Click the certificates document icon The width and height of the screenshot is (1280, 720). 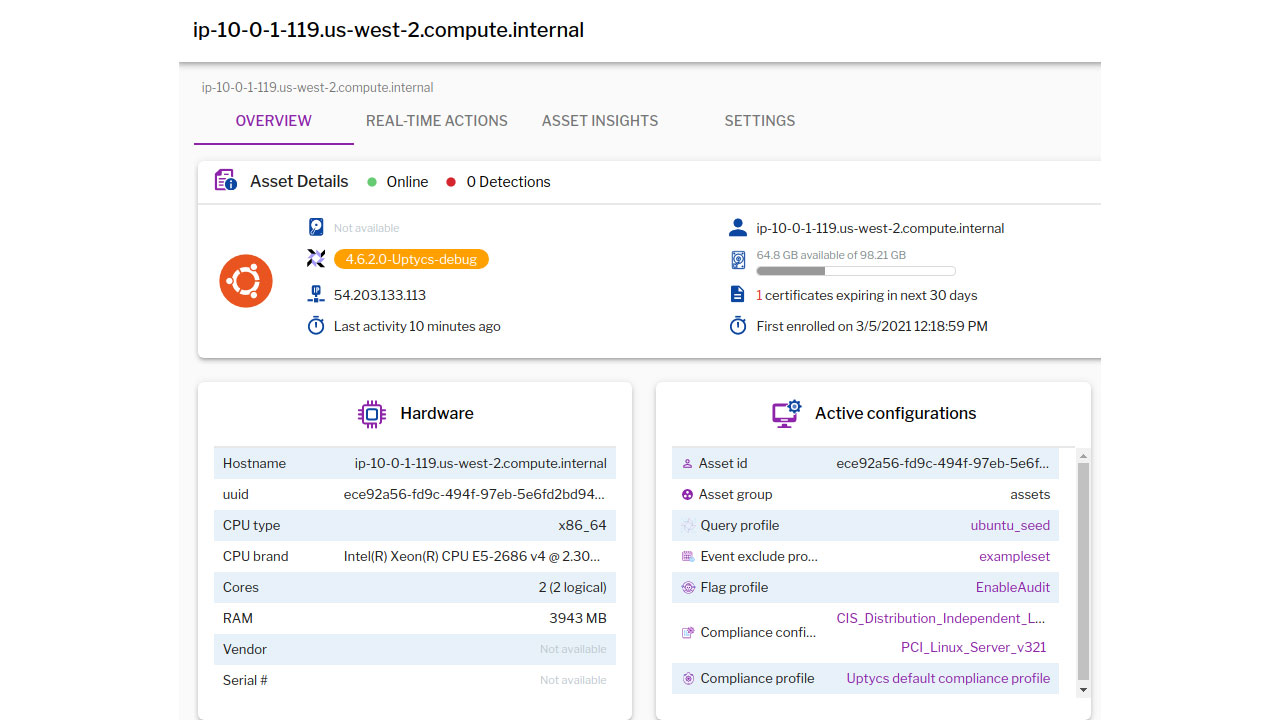[x=738, y=295]
